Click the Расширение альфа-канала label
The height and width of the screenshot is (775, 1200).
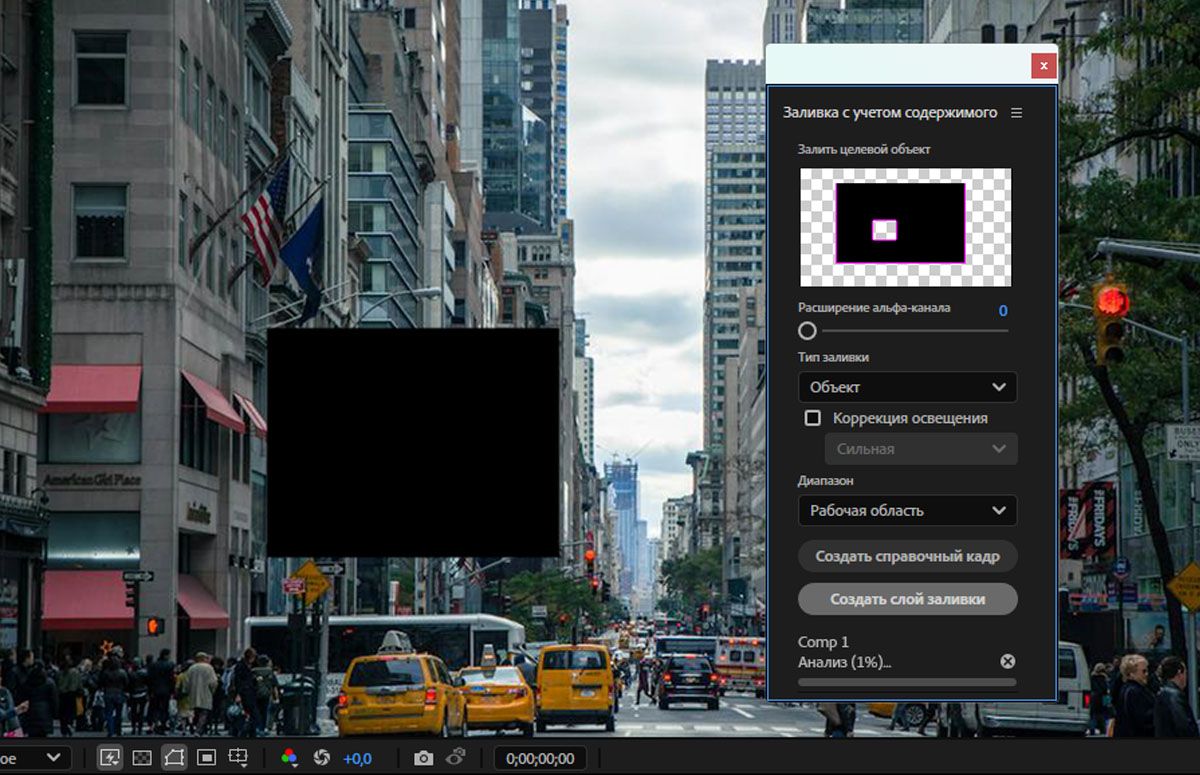tap(874, 308)
